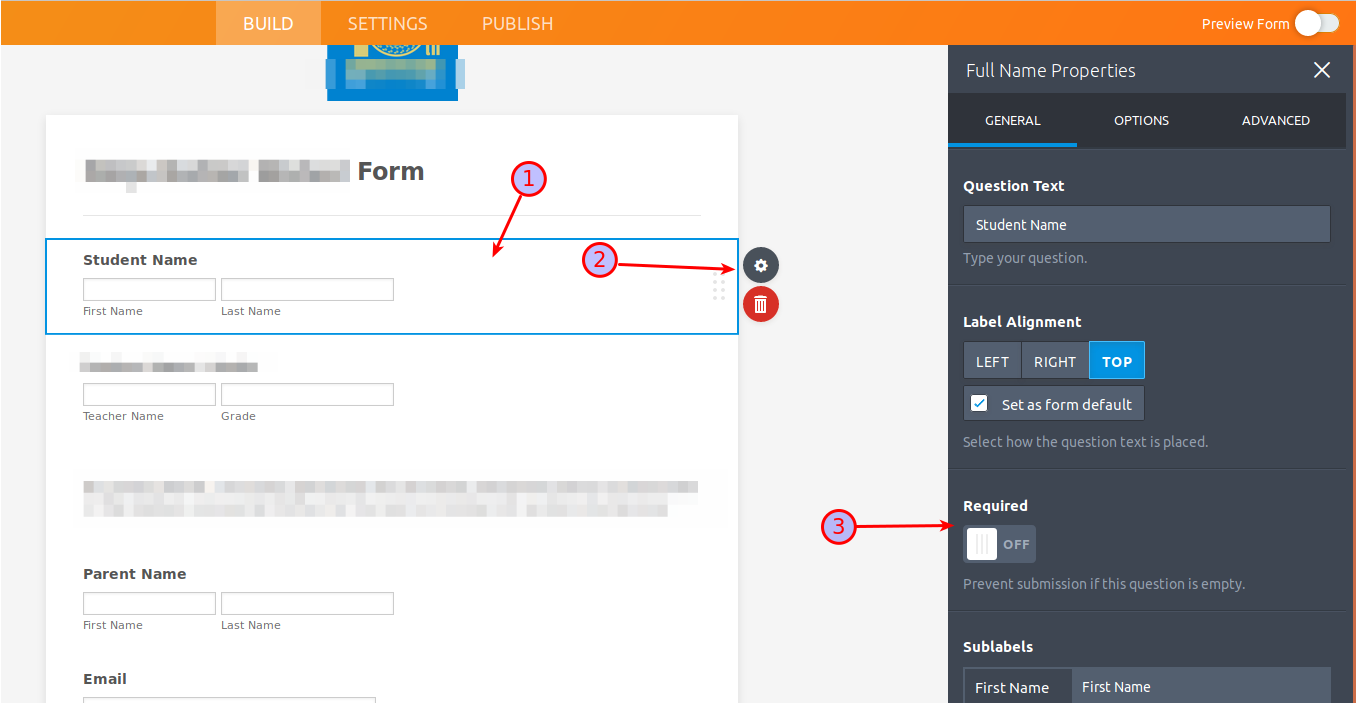
Task: Click the form logo image at top
Action: pyautogui.click(x=393, y=72)
